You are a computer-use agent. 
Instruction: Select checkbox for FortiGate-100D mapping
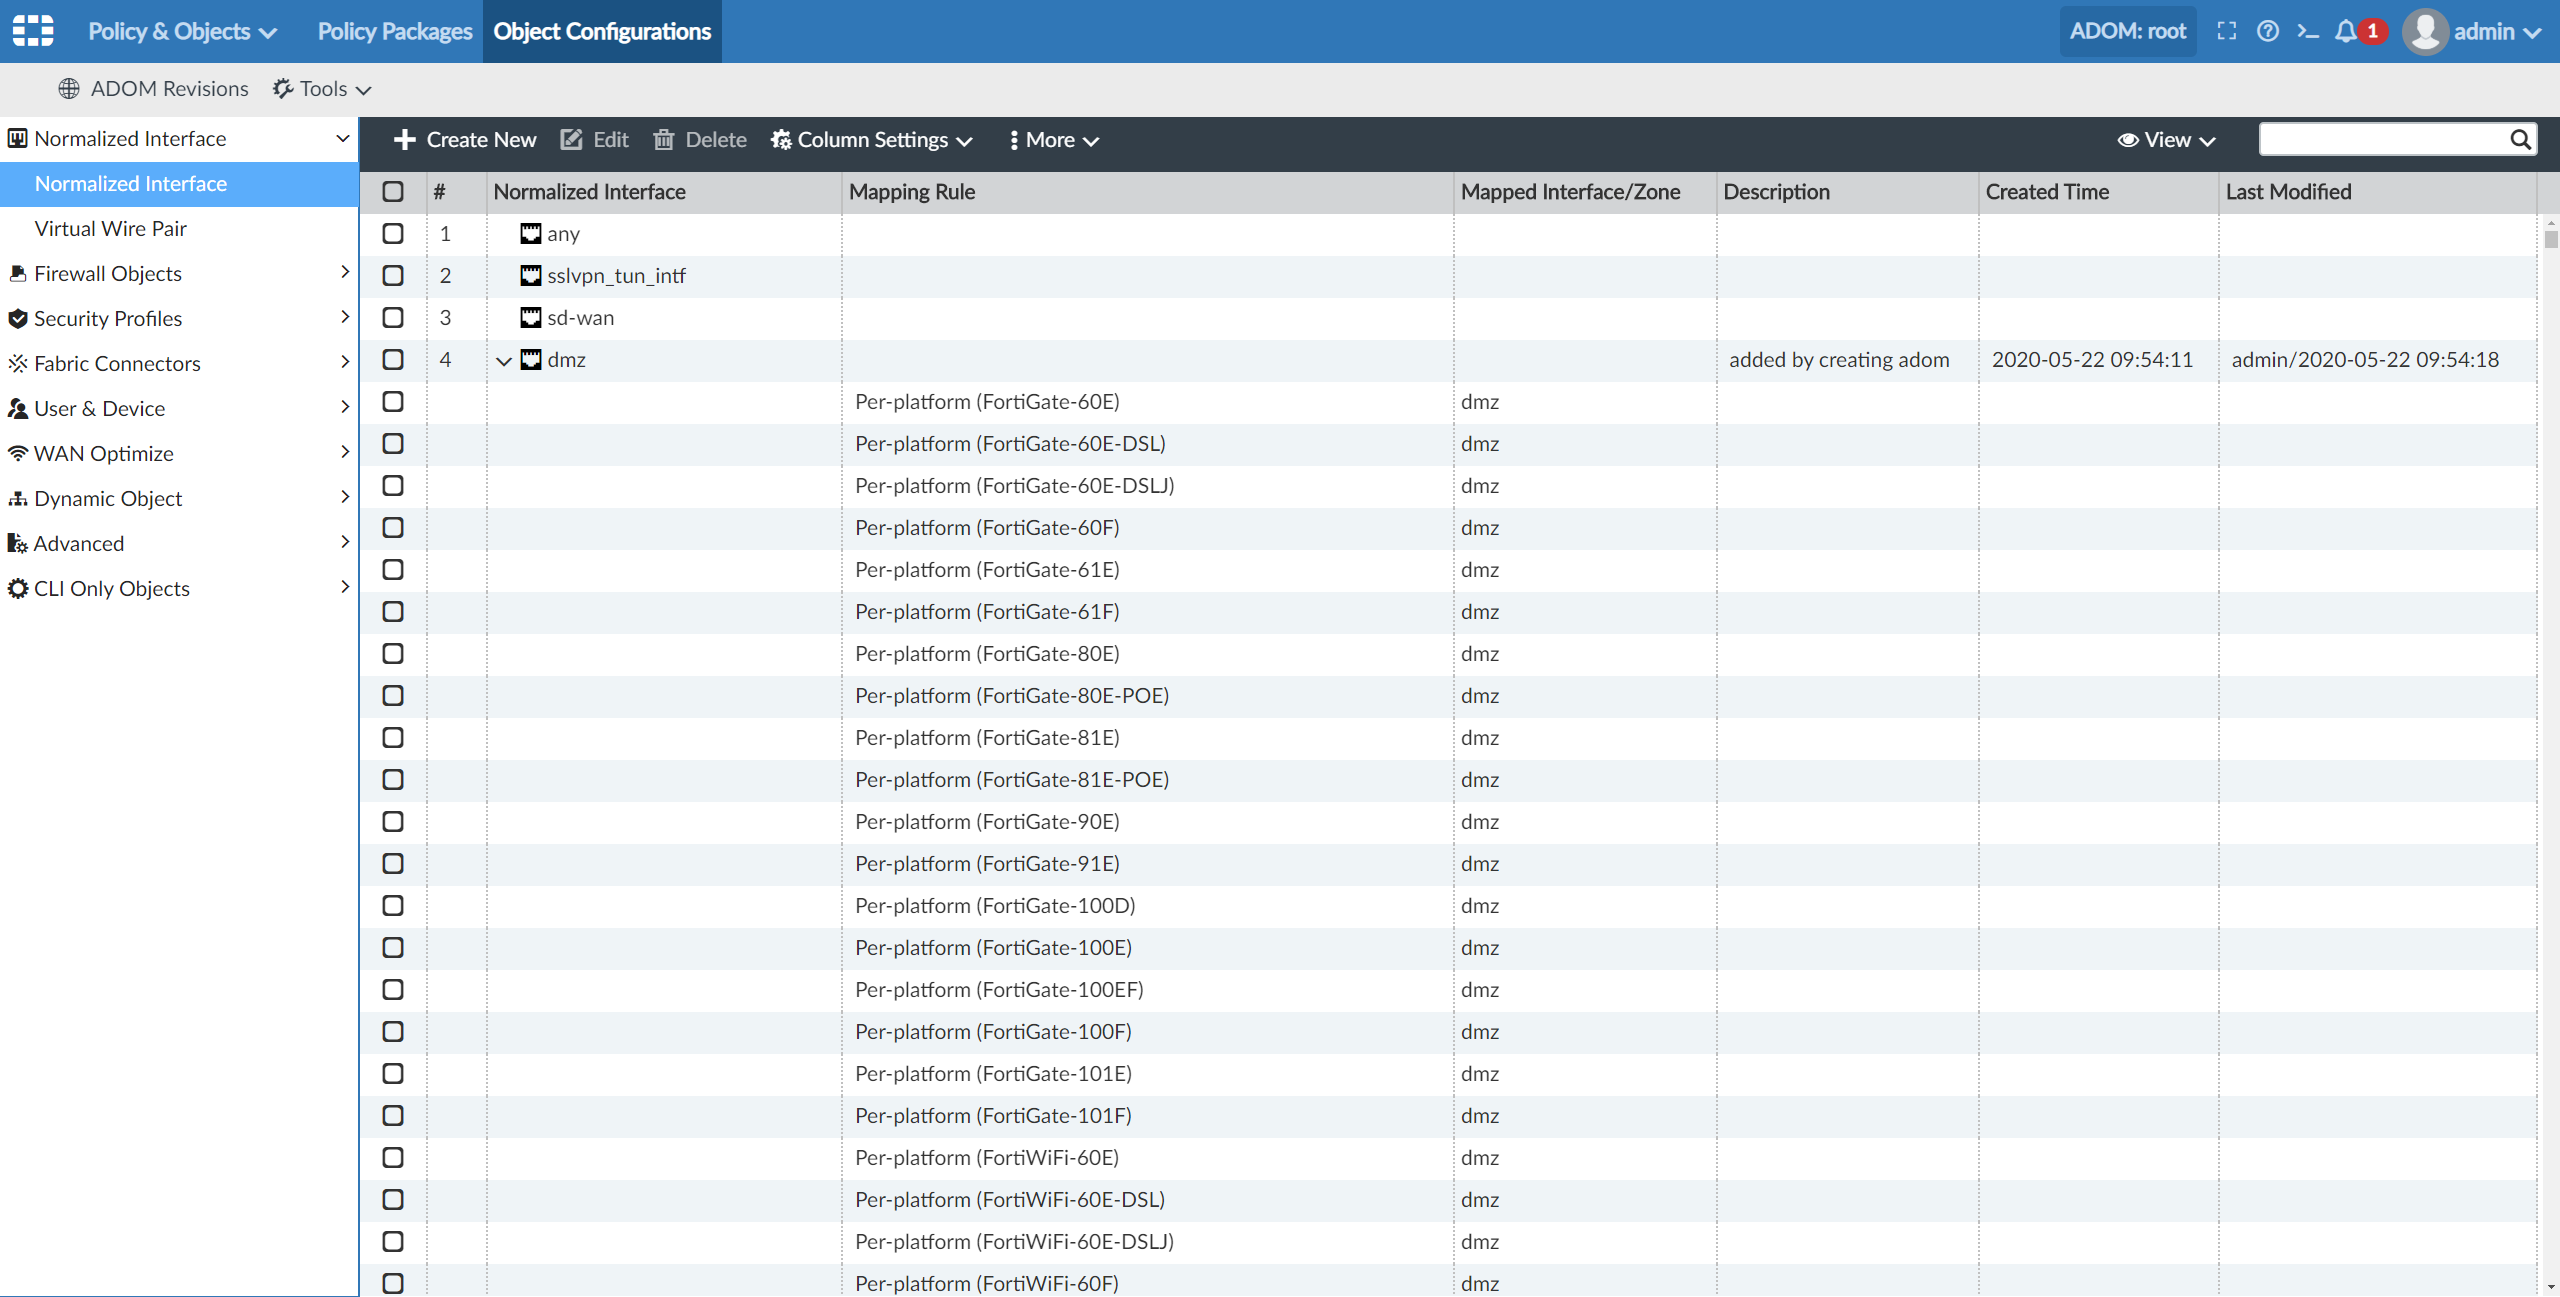tap(393, 905)
